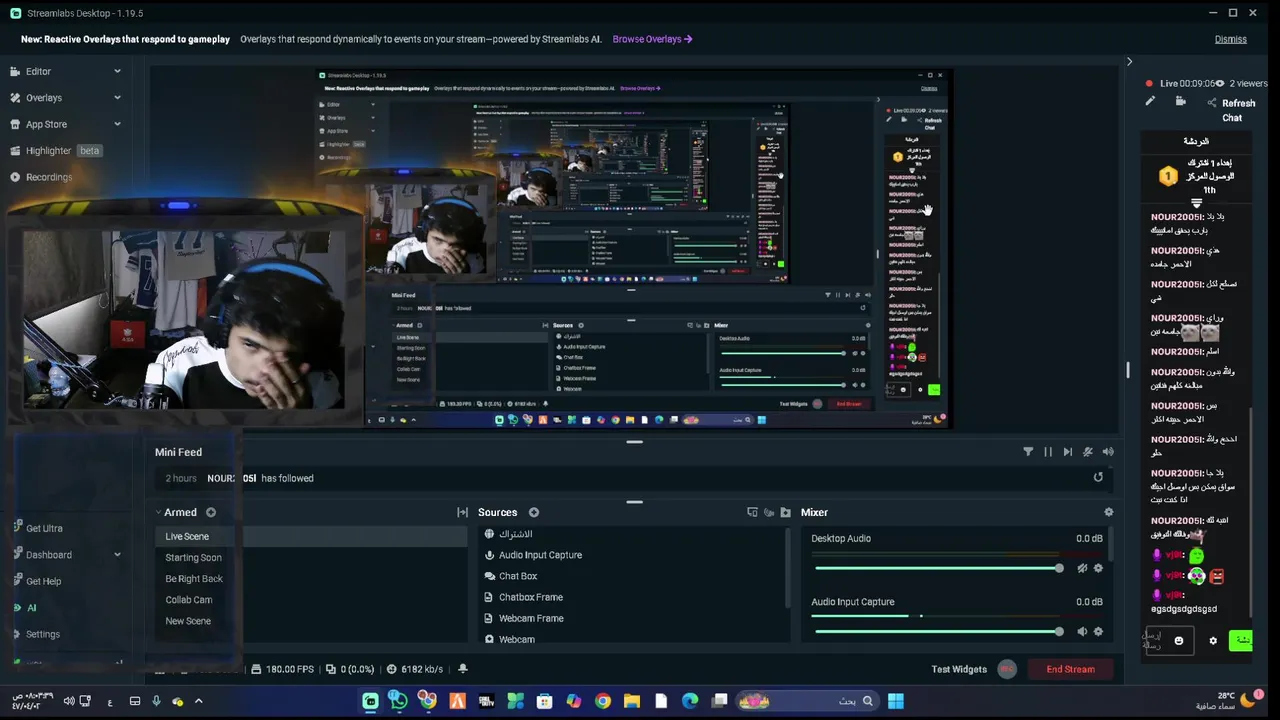The image size is (1280, 720).
Task: Add a new scene with plus icon
Action: pos(211,513)
